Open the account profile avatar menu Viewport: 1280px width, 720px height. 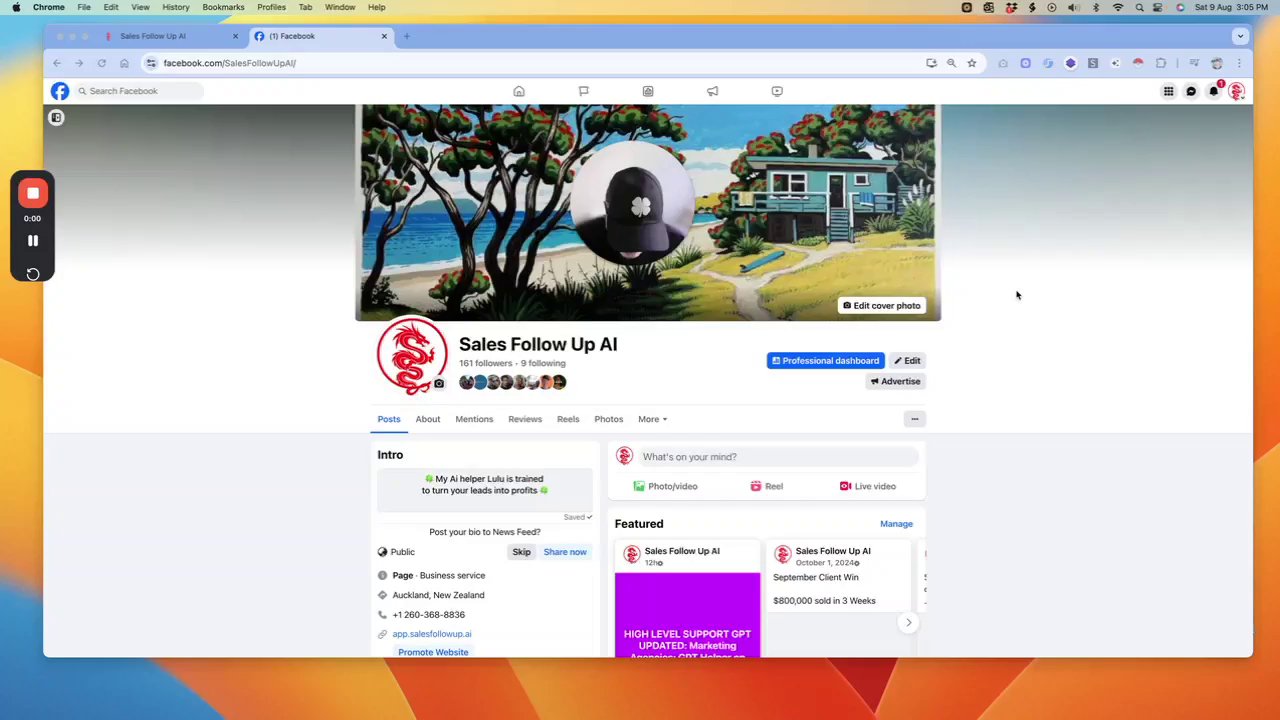click(1237, 91)
